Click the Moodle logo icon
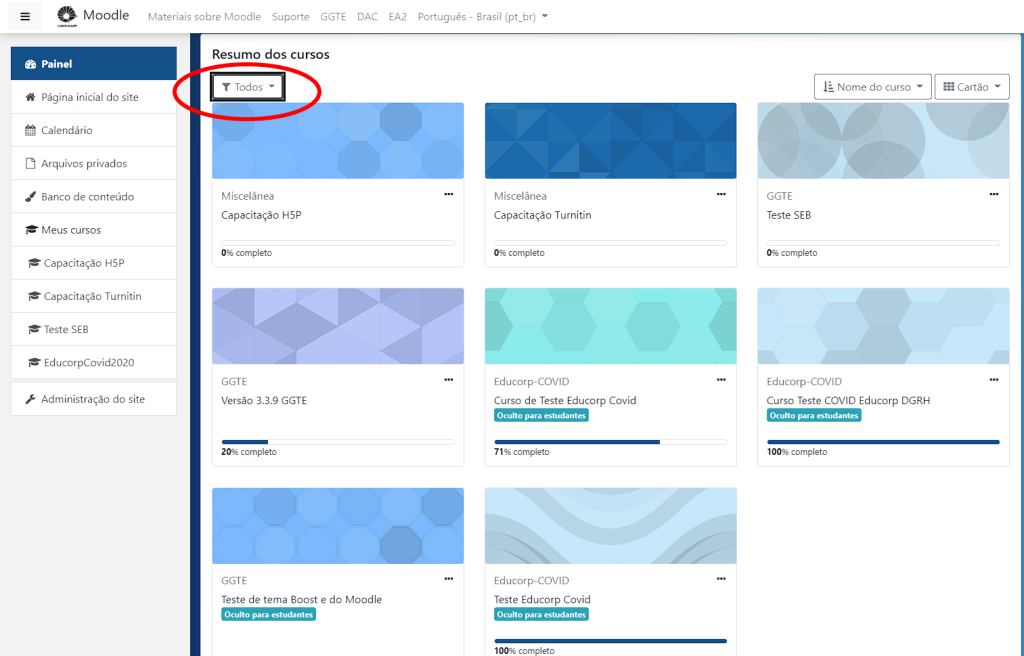 coord(67,15)
